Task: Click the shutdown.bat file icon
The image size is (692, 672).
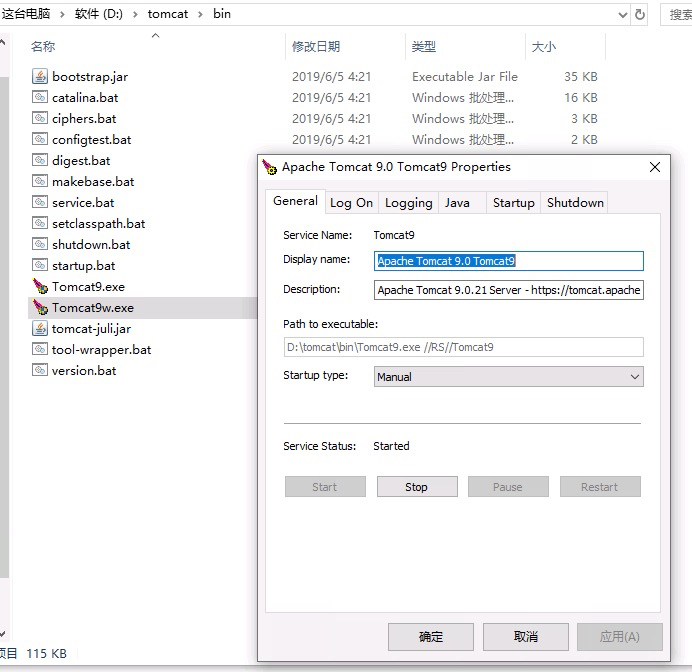Action: pyautogui.click(x=40, y=244)
